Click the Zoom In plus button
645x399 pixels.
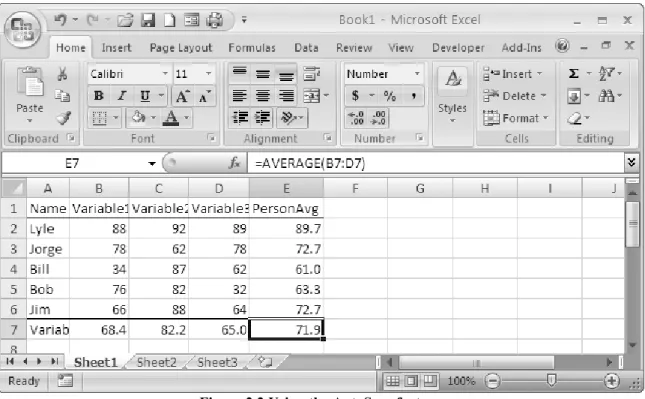coord(611,380)
